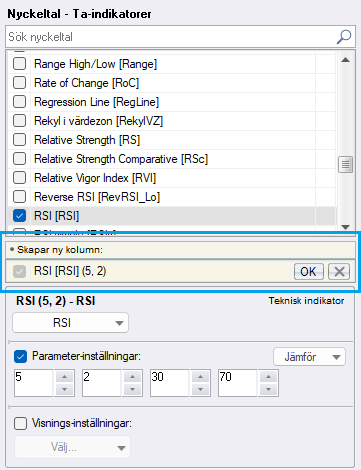
Task: Select the Rate of Change [RoC] row text
Action: (x=86, y=83)
